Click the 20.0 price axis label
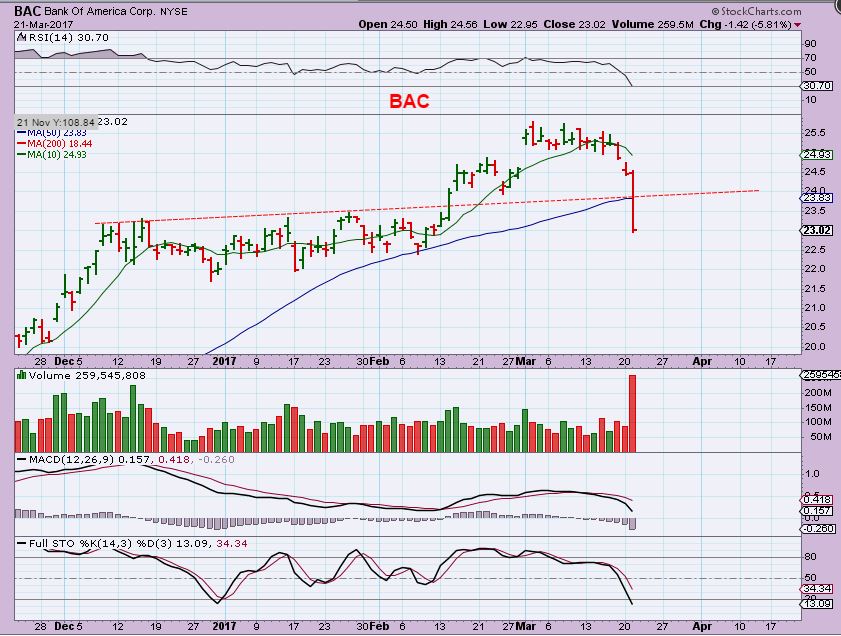 (815, 346)
